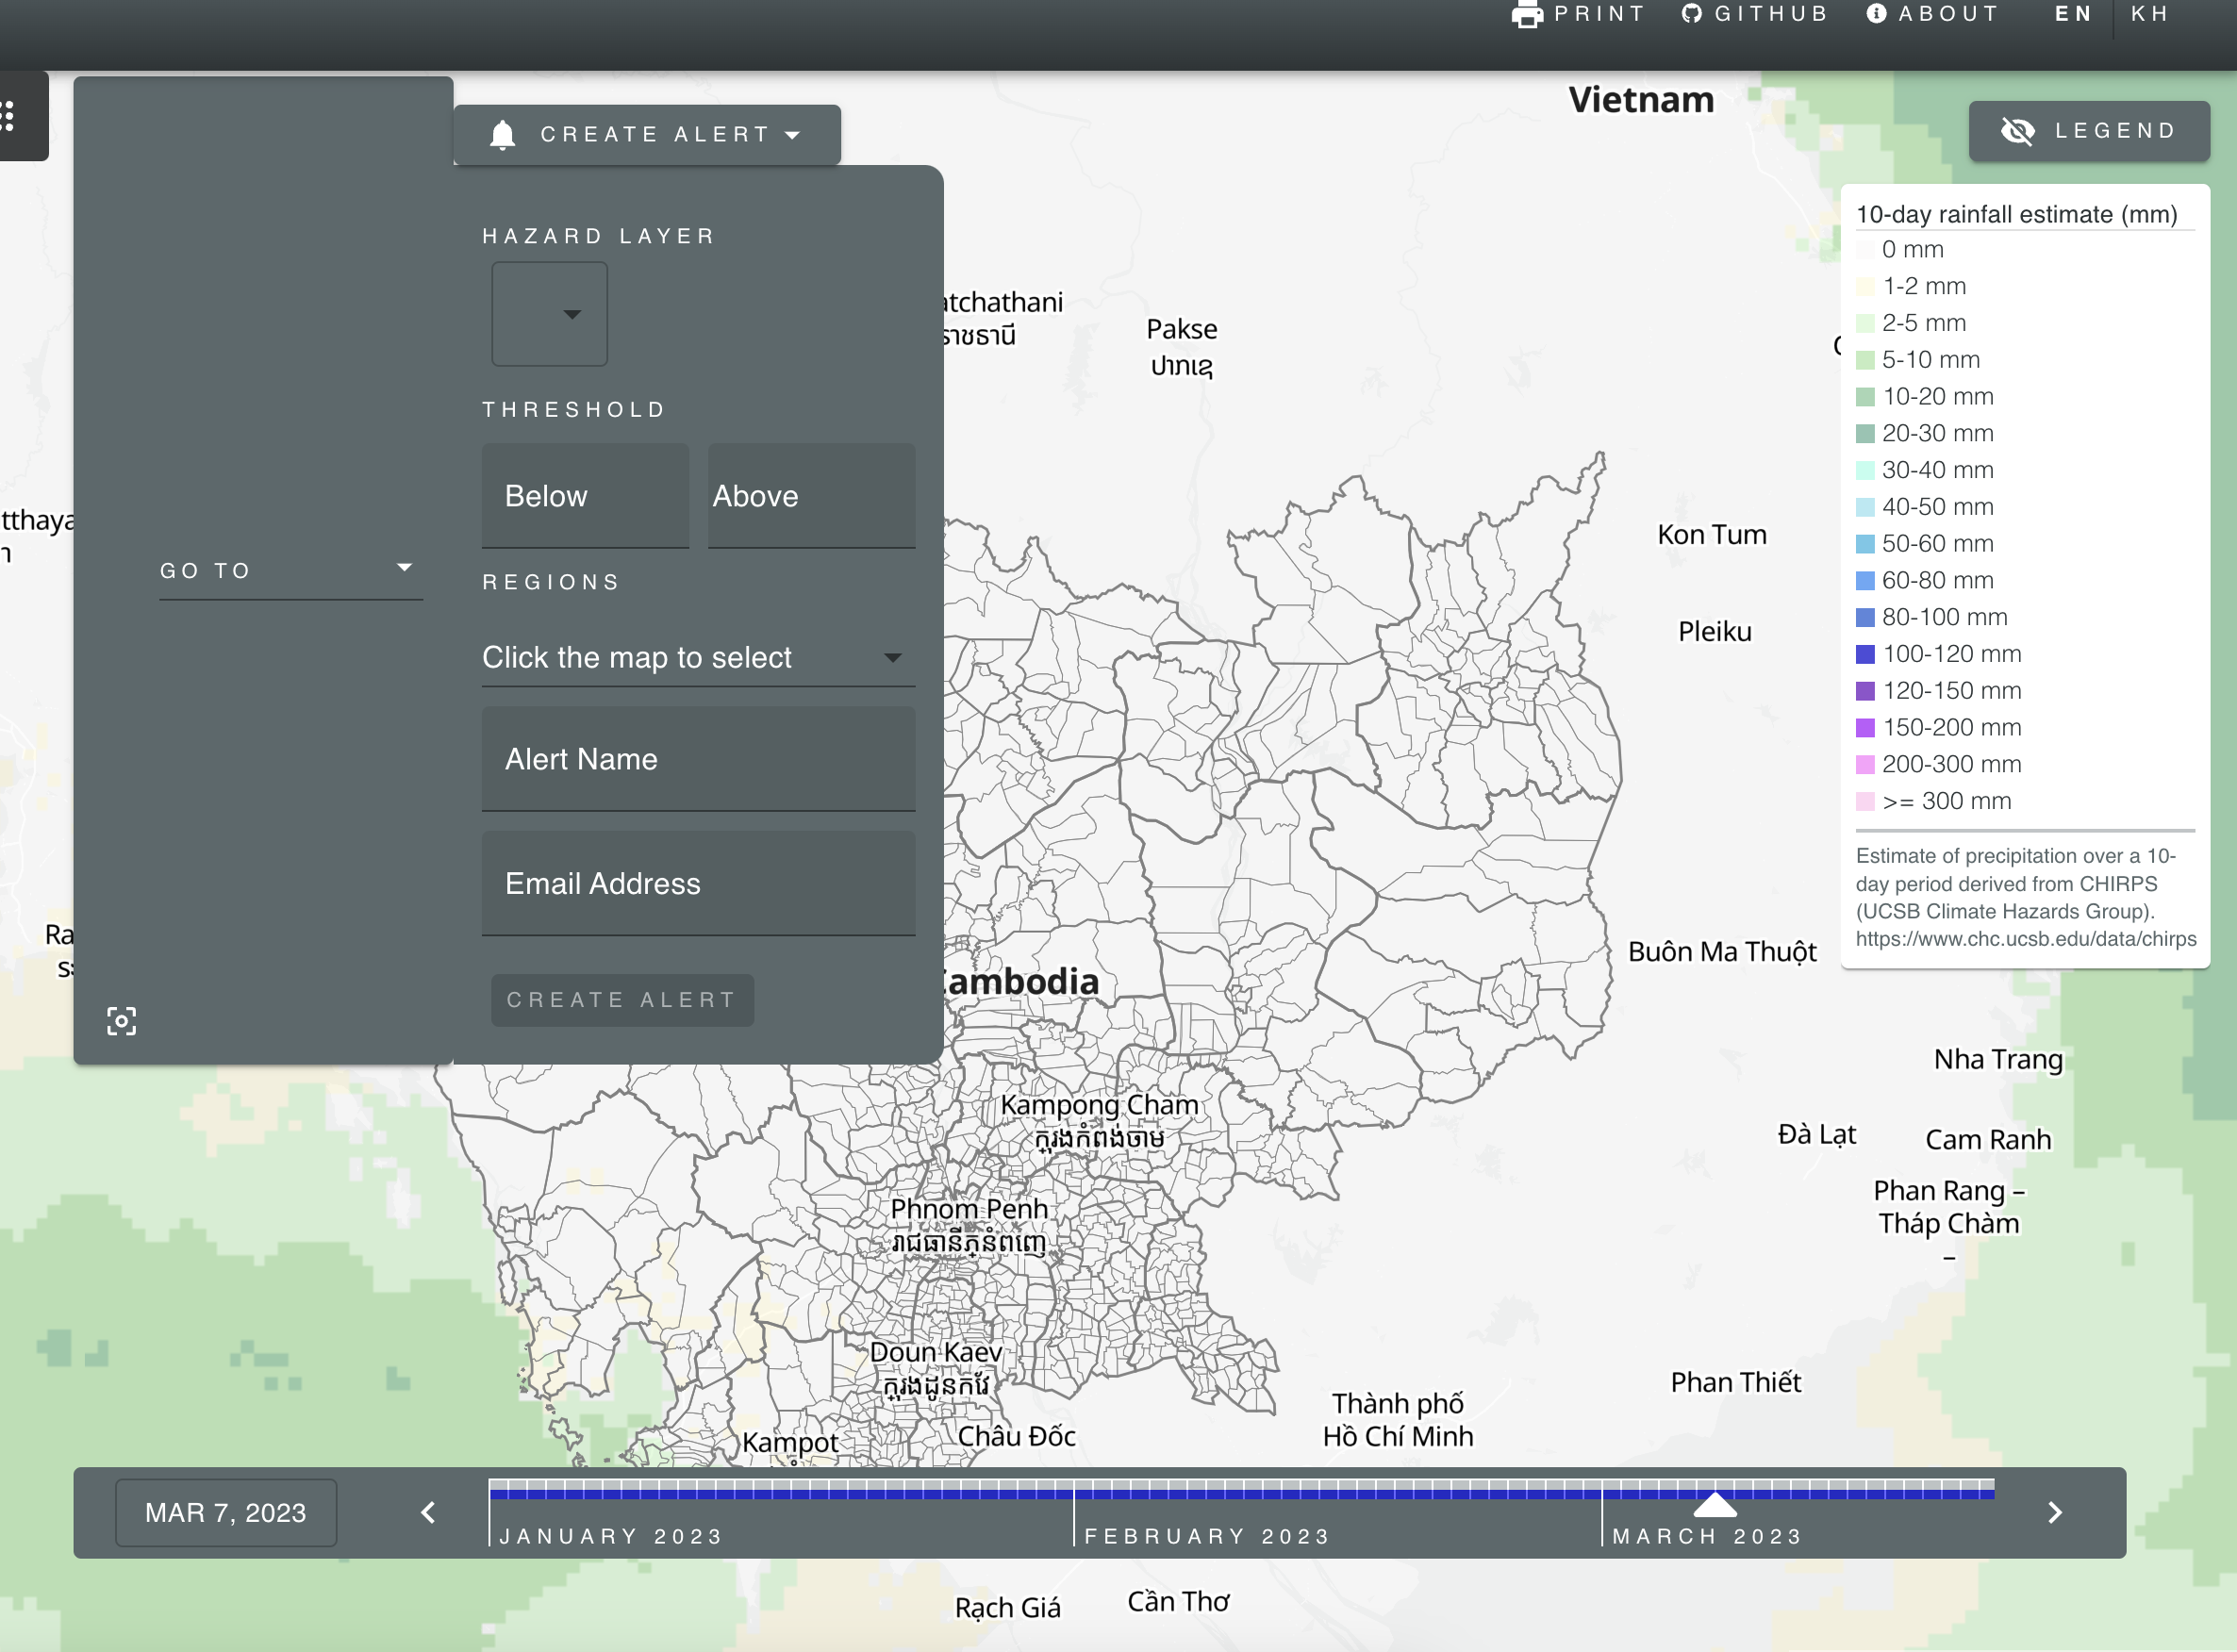Viewport: 2237px width, 1652px height.
Task: Switch language to KH
Action: [x=2151, y=14]
